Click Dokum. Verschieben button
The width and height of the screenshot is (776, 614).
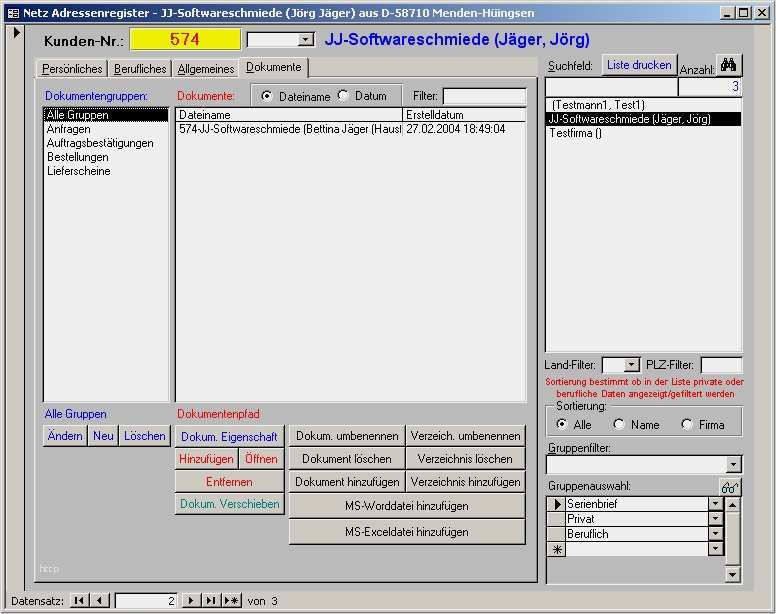229,504
